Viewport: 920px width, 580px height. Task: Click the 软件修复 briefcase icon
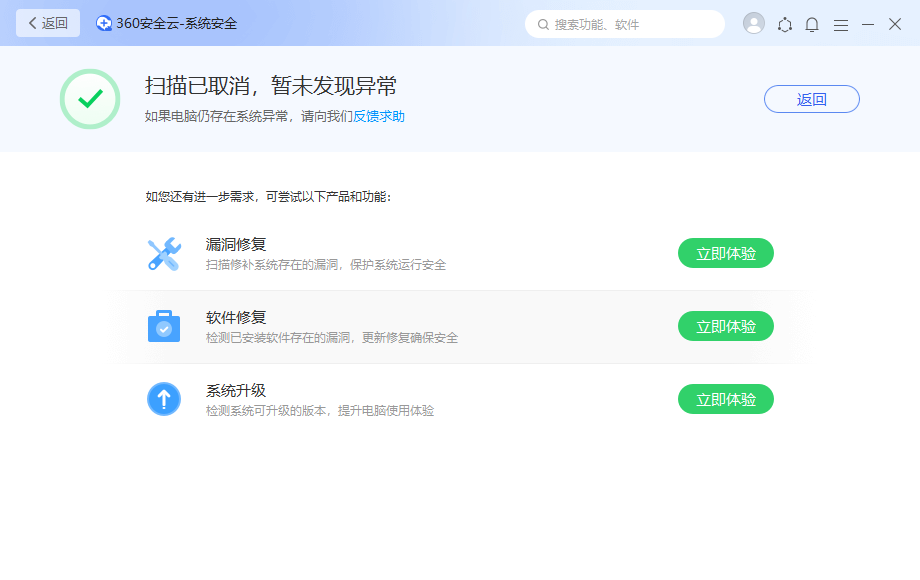coord(164,326)
